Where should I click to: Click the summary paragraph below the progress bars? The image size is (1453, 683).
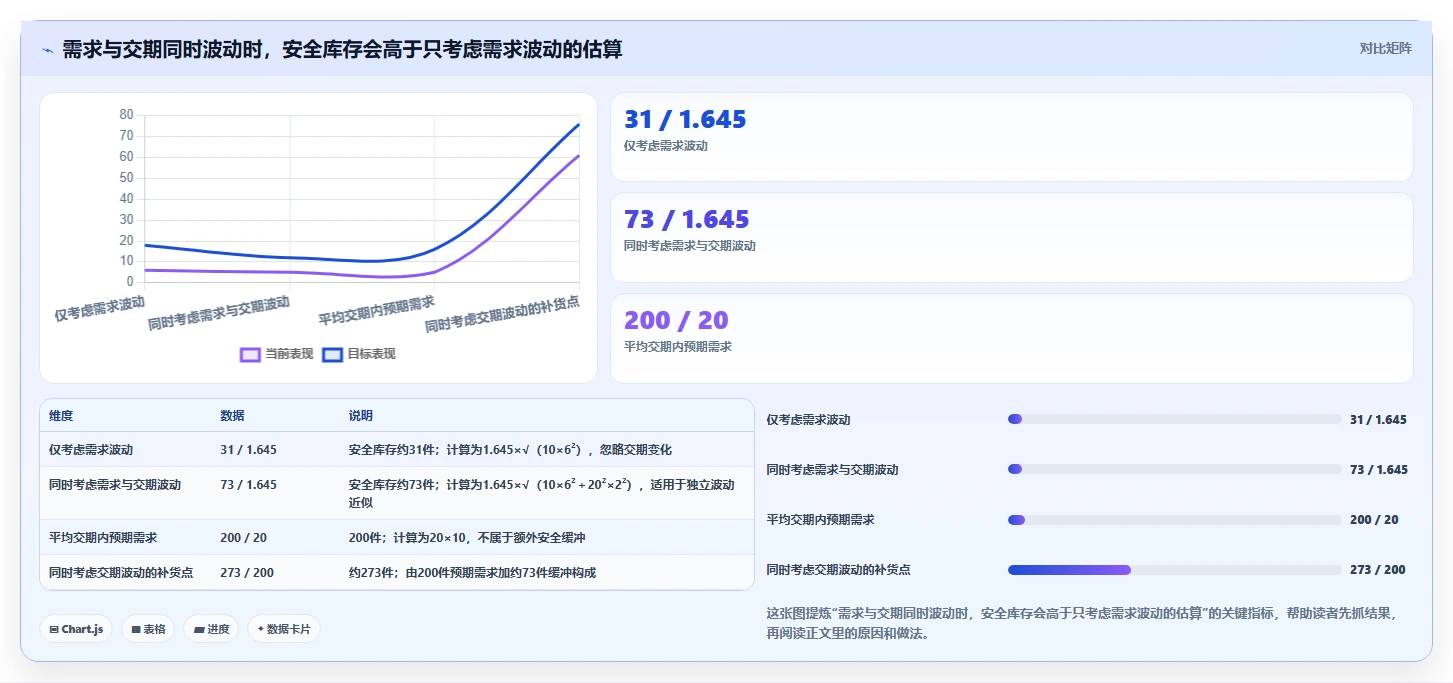pyautogui.click(x=1080, y=623)
